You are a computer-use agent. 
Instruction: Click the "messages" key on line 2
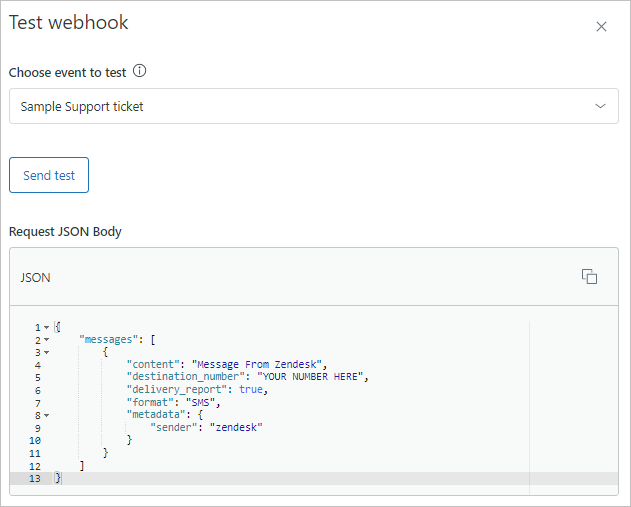(x=108, y=340)
